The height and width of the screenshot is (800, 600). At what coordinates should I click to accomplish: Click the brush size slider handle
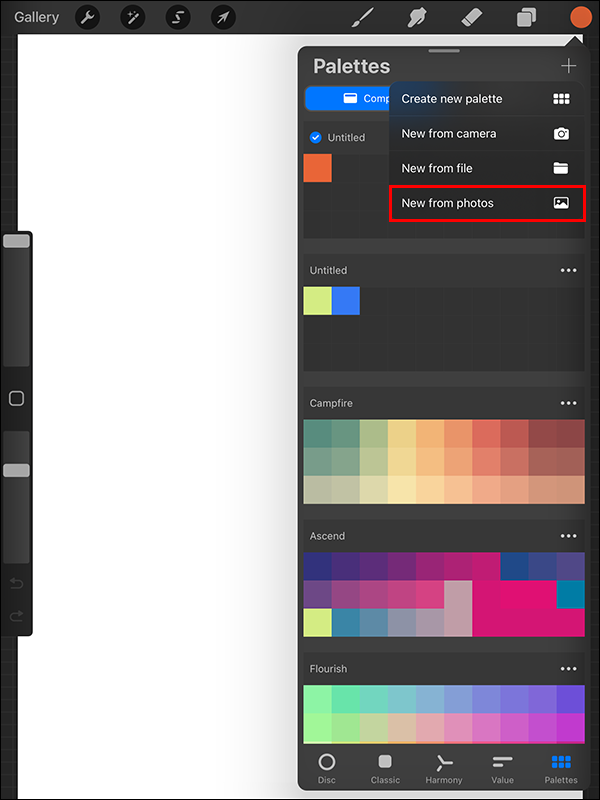pos(16,241)
